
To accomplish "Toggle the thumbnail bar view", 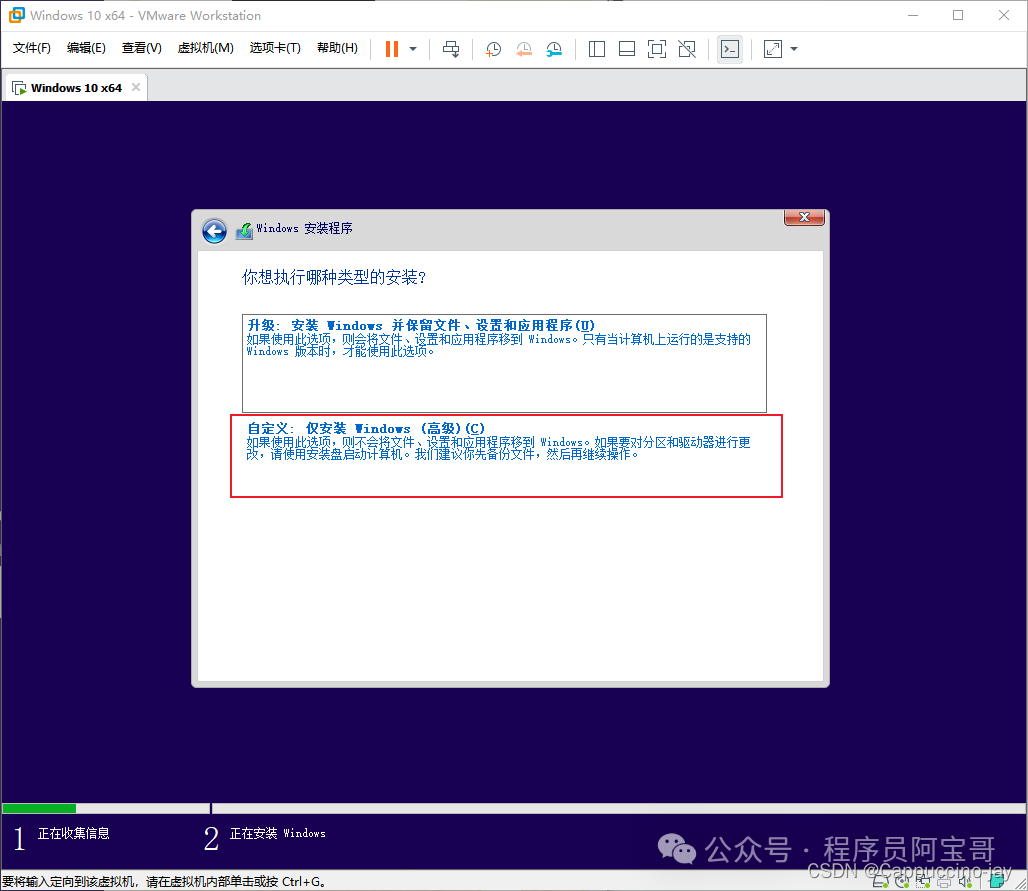I will coord(627,49).
